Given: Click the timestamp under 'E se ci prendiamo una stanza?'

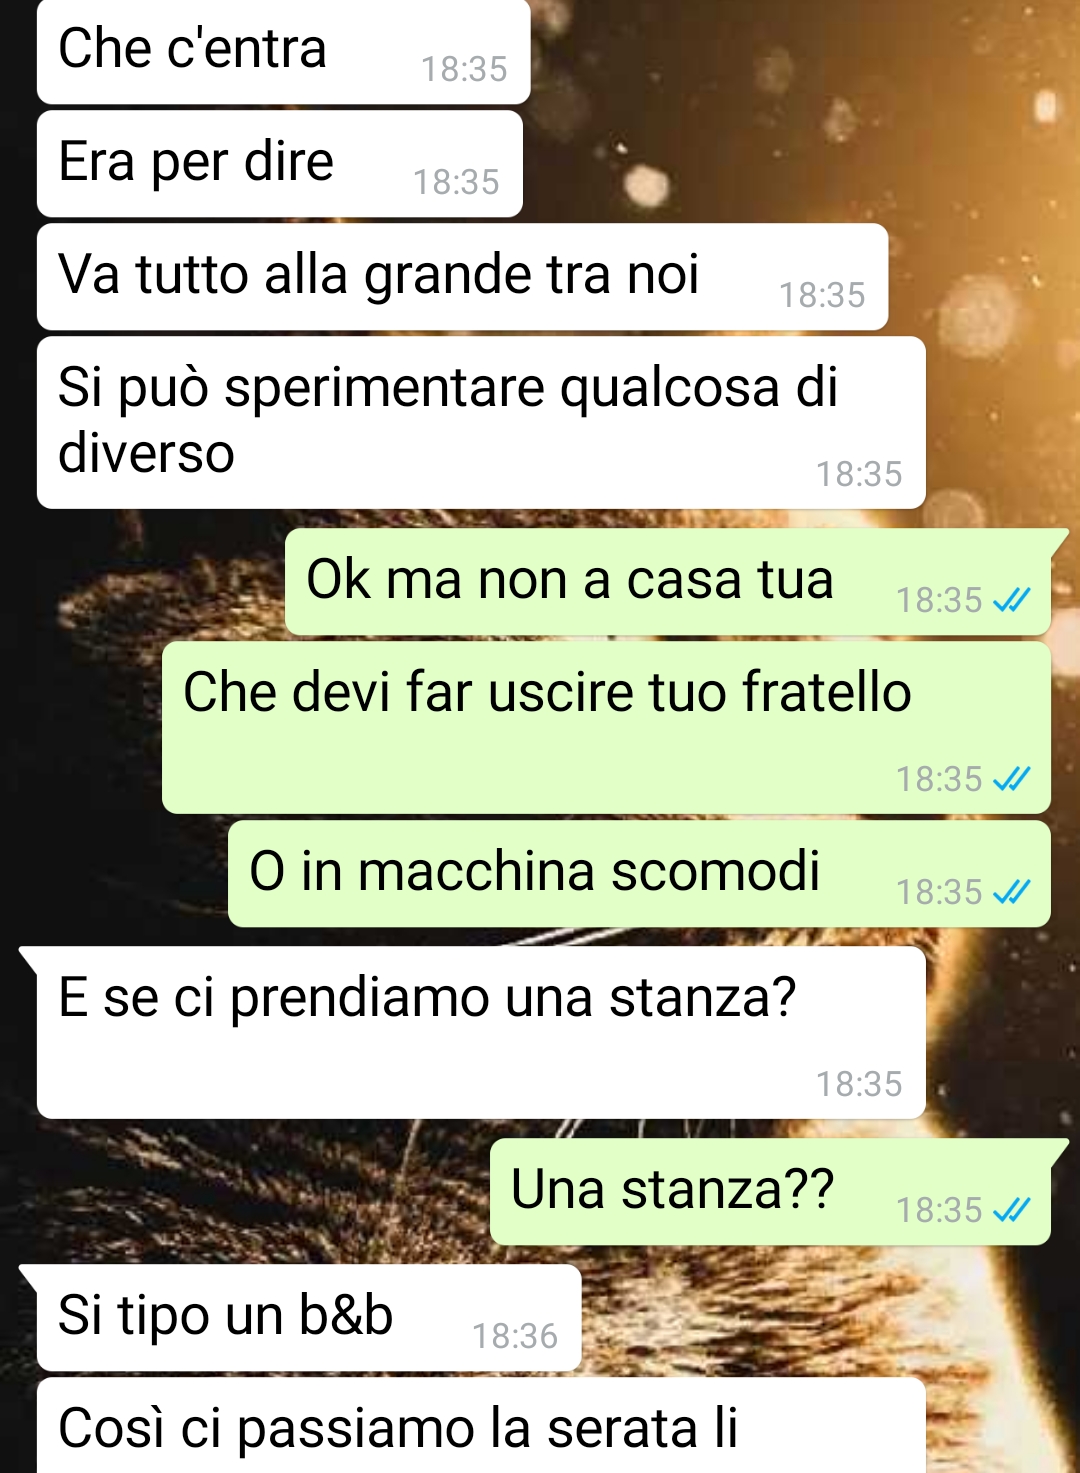Looking at the screenshot, I should [859, 1084].
